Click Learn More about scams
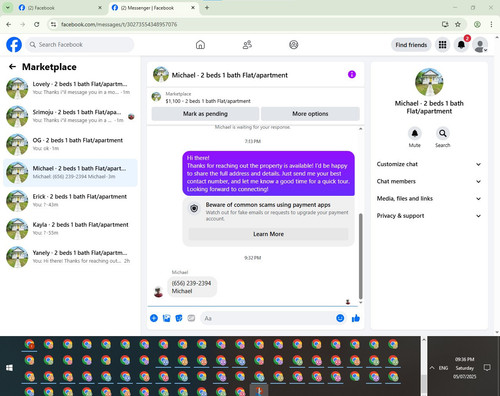This screenshot has width=500, height=396. tap(268, 234)
